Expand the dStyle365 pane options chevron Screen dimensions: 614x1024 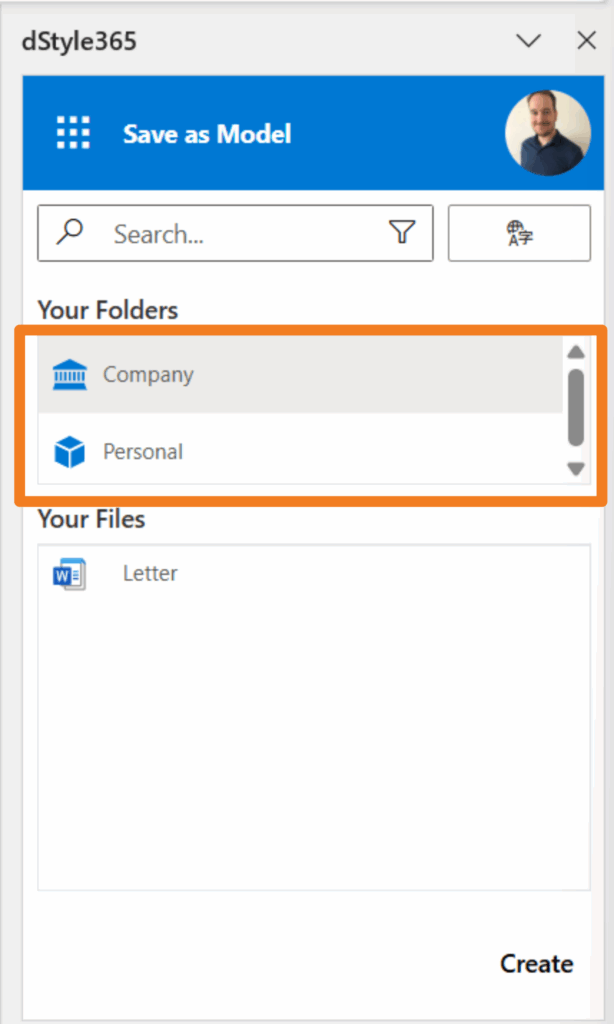528,41
